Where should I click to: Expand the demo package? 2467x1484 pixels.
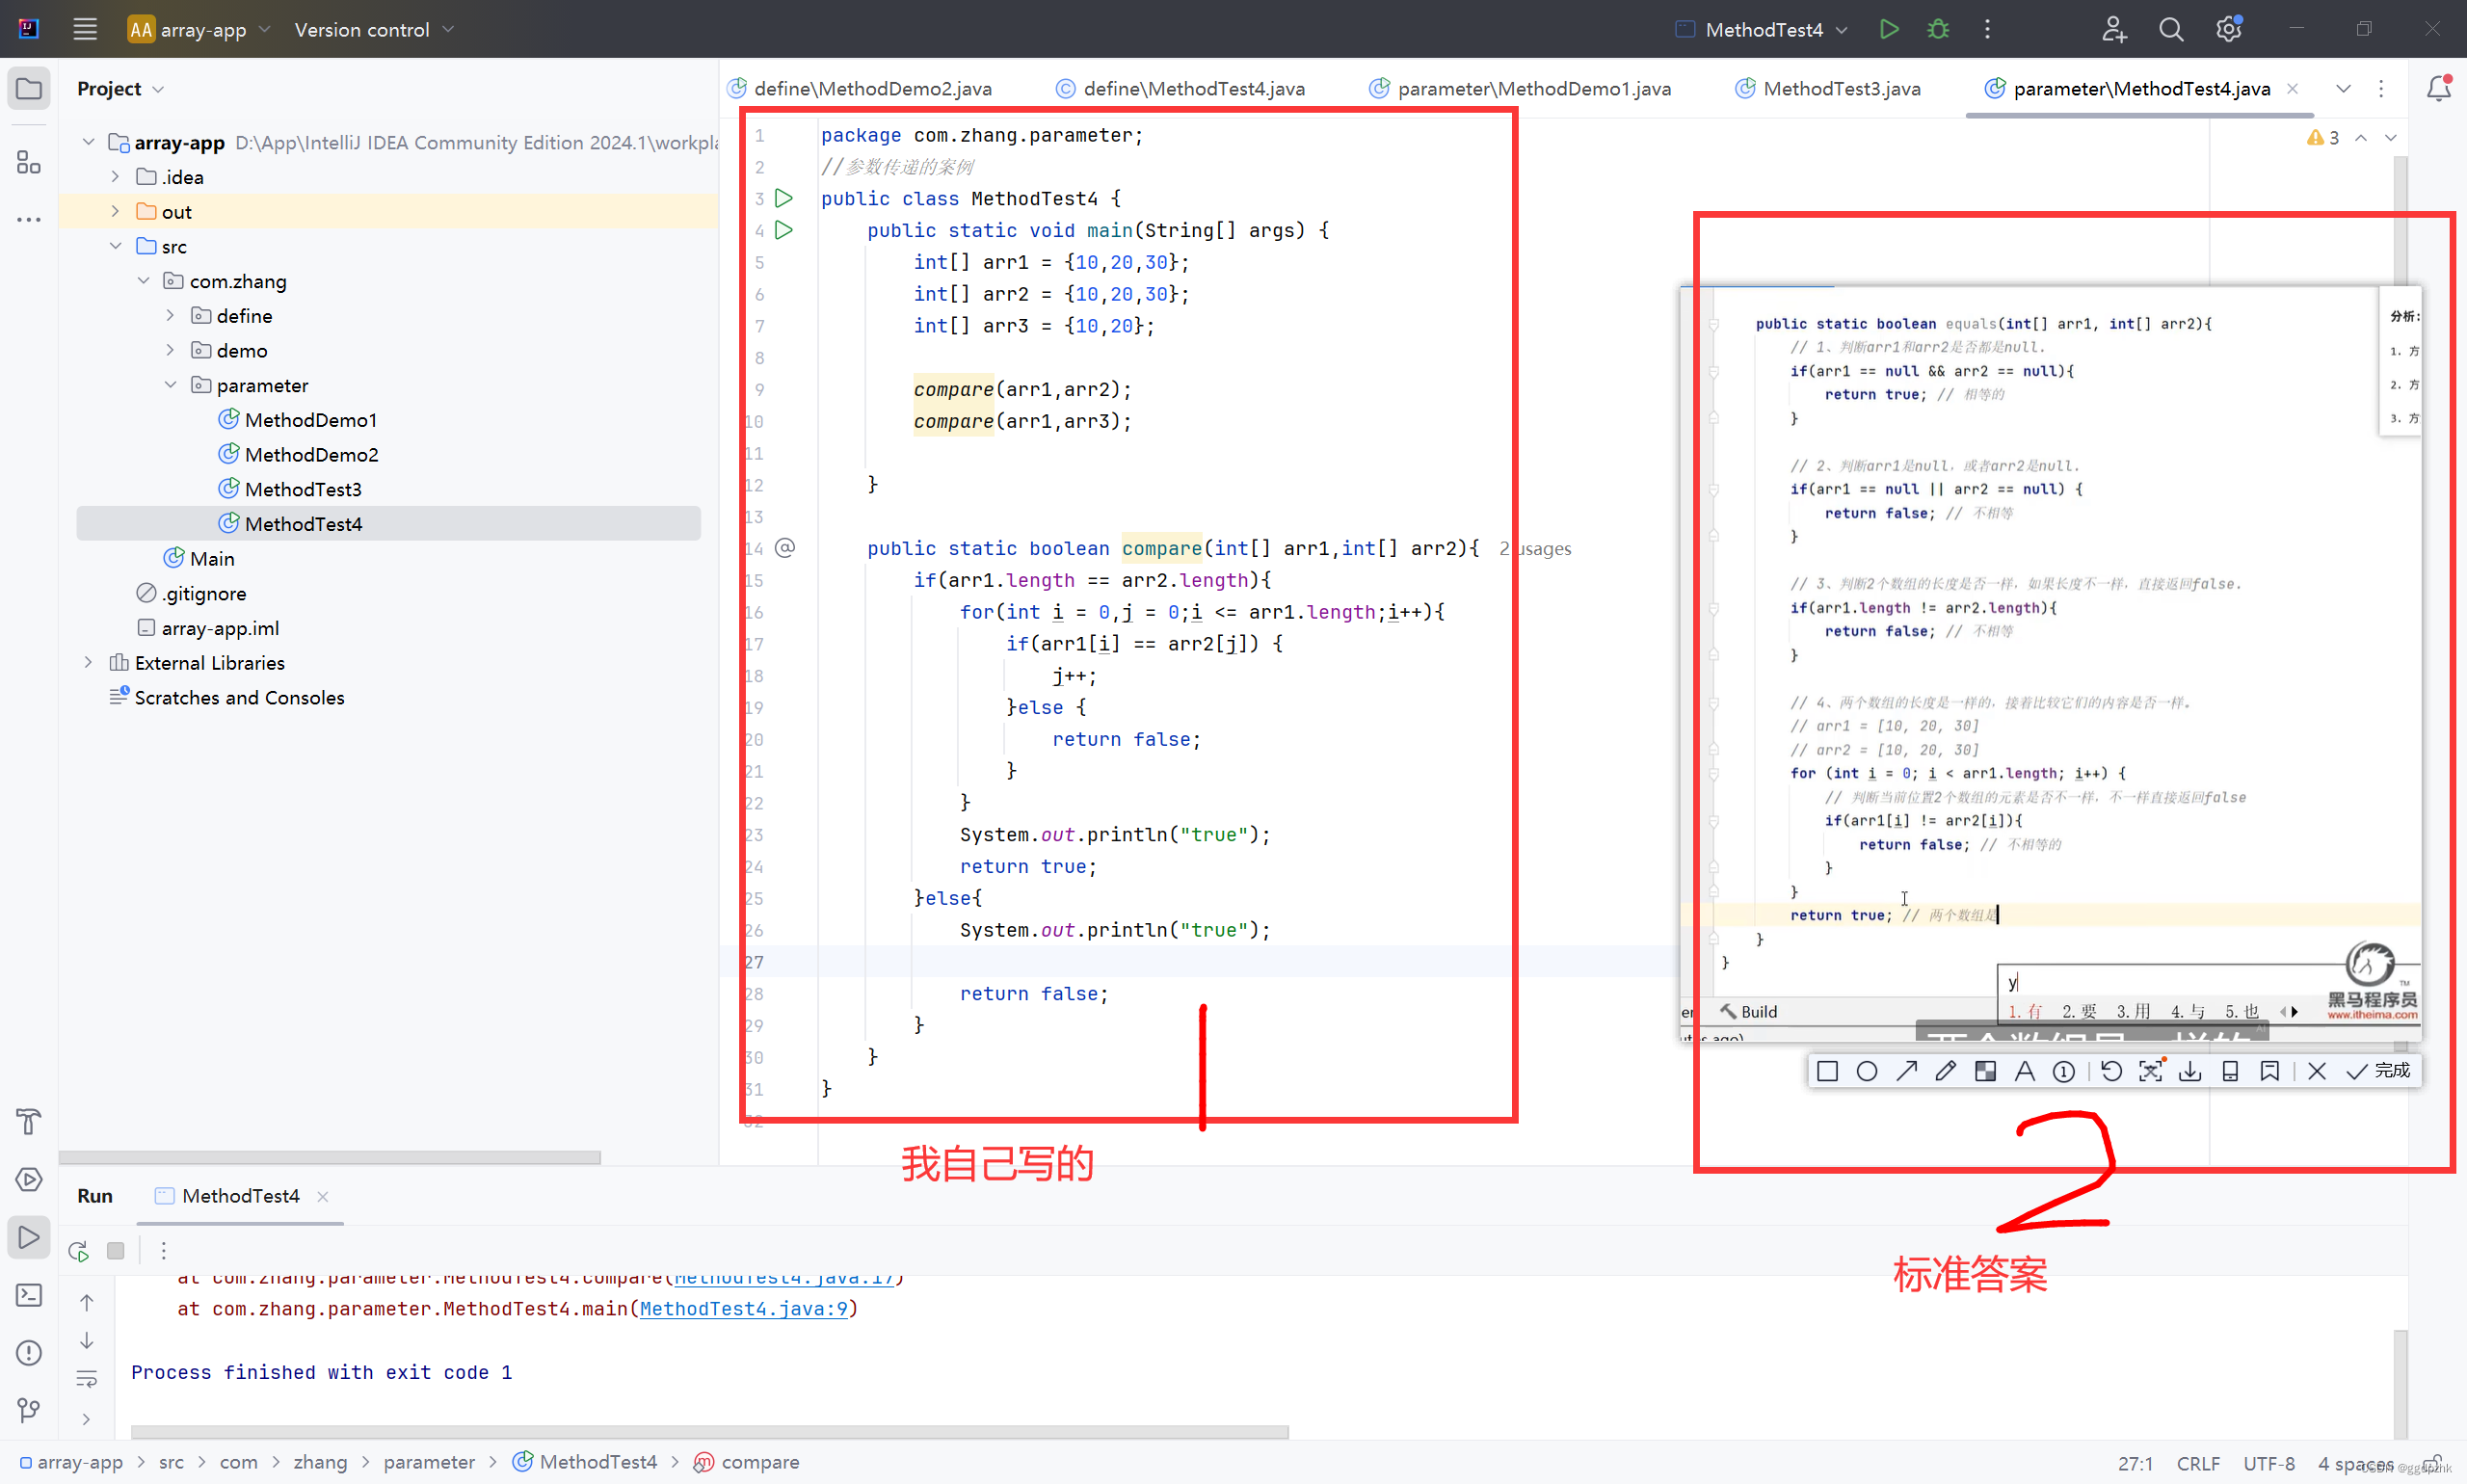click(x=170, y=351)
